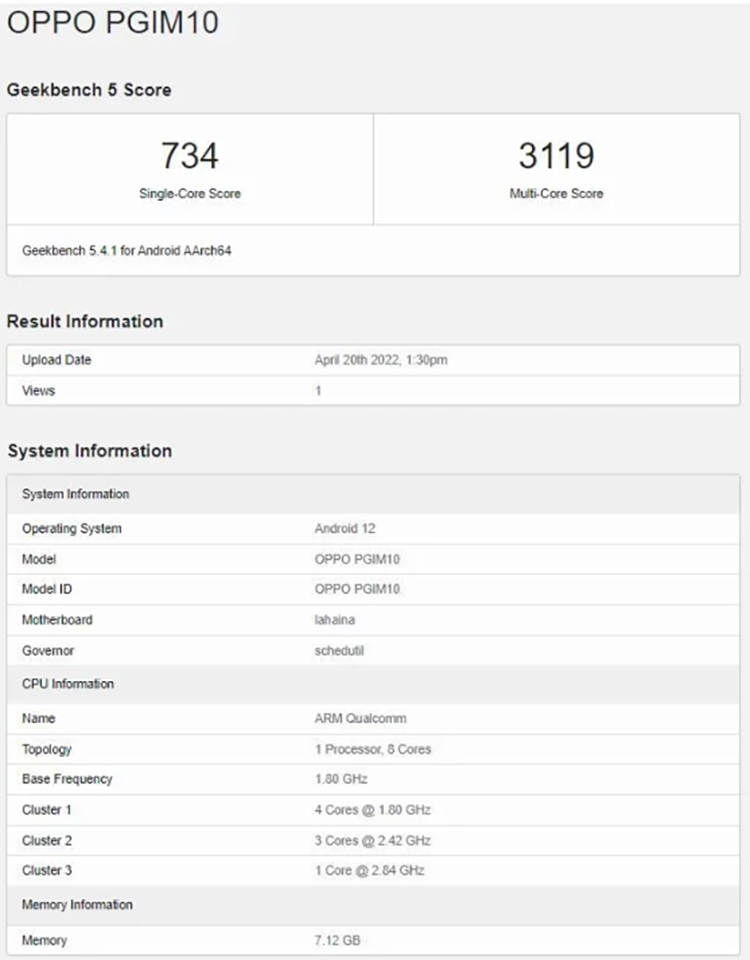Click the upload date April 20th 2022 value
This screenshot has width=750, height=960.
click(381, 360)
